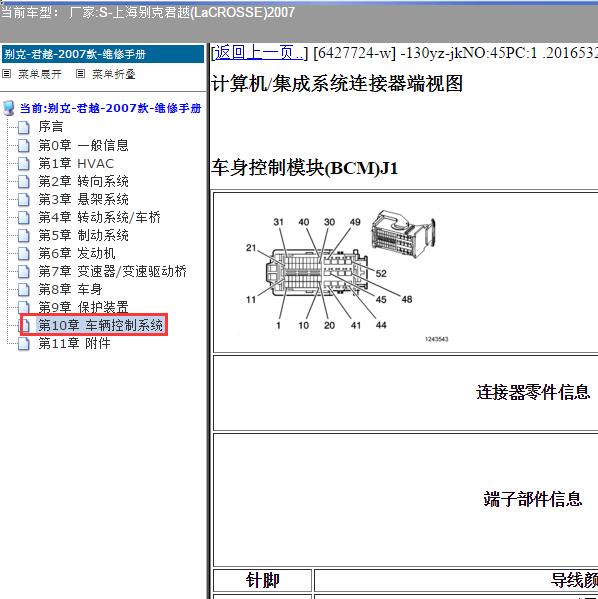Open 第8章 车身 chapter

point(70,289)
